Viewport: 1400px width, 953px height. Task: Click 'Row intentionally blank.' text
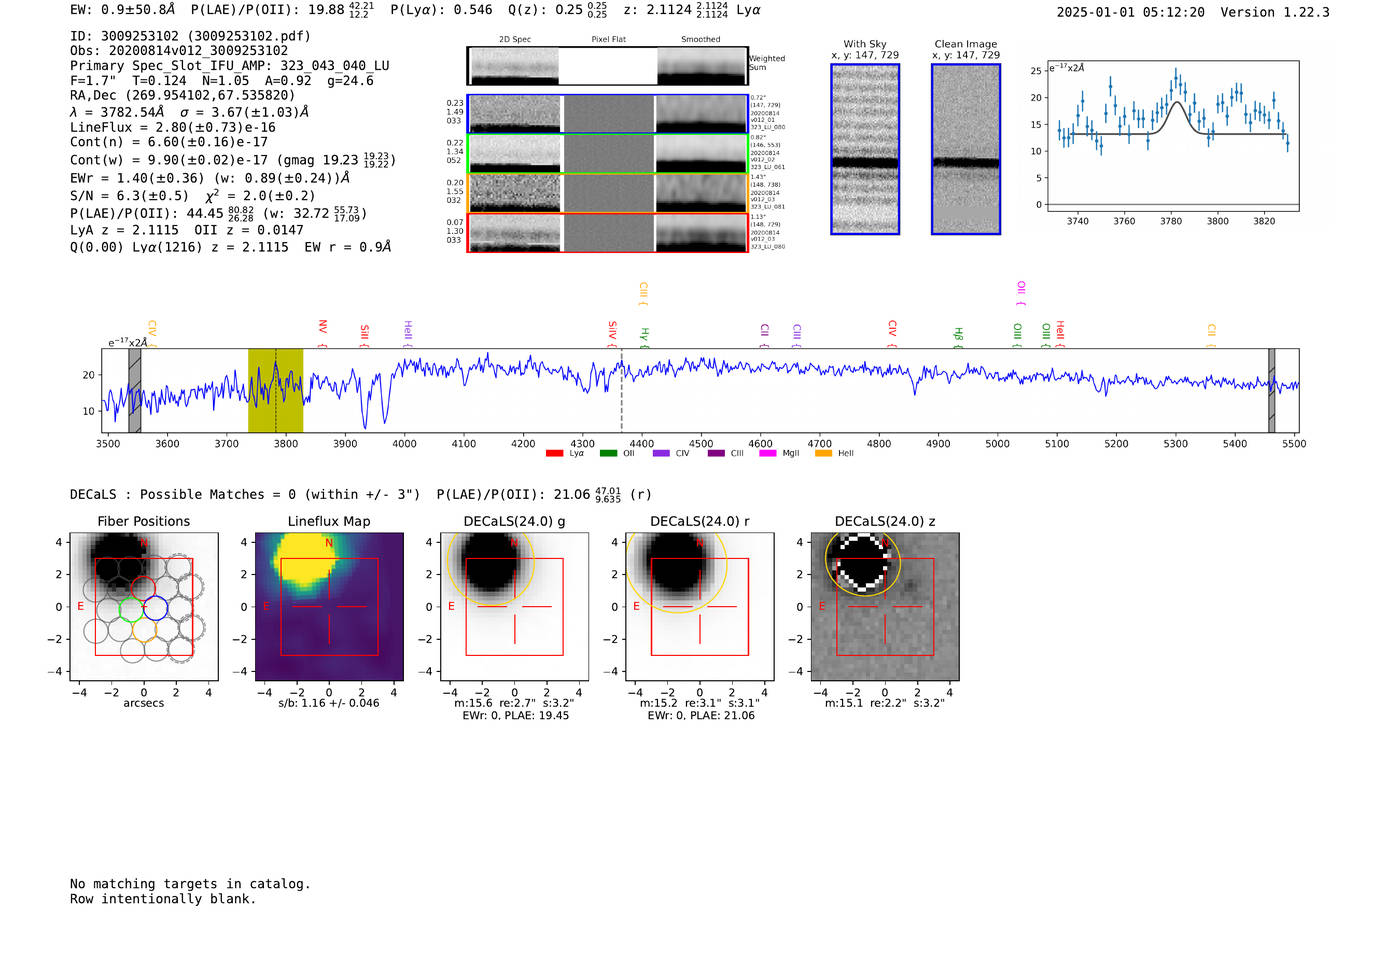point(163,899)
